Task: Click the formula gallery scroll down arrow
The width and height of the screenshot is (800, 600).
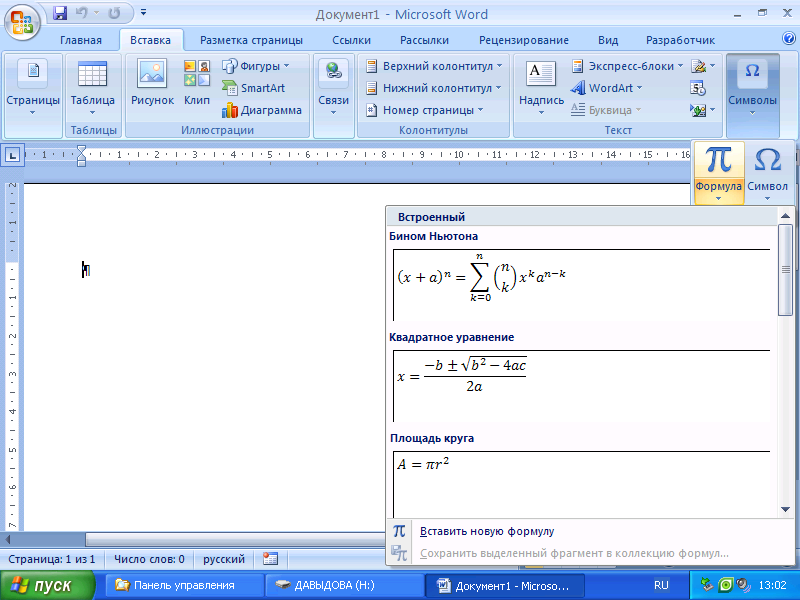Action: [x=785, y=509]
